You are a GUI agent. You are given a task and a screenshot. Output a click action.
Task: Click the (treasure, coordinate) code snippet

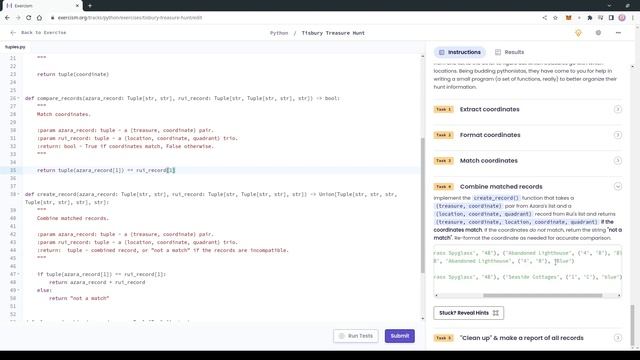click(x=468, y=206)
